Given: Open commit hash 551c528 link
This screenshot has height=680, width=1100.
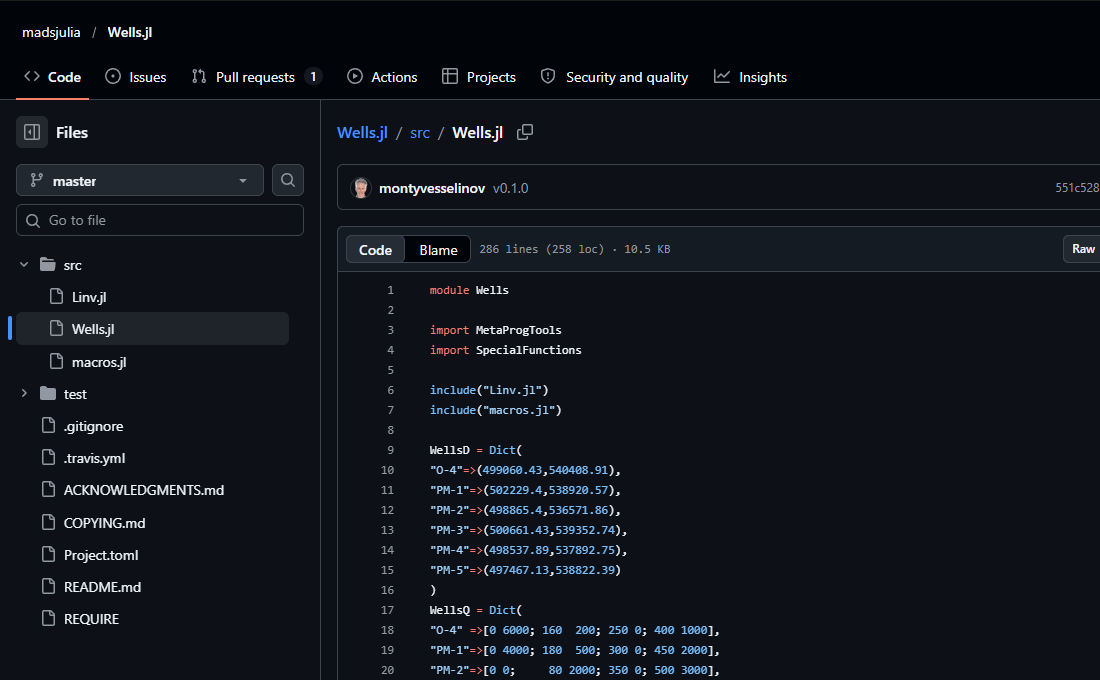Looking at the screenshot, I should (x=1077, y=187).
